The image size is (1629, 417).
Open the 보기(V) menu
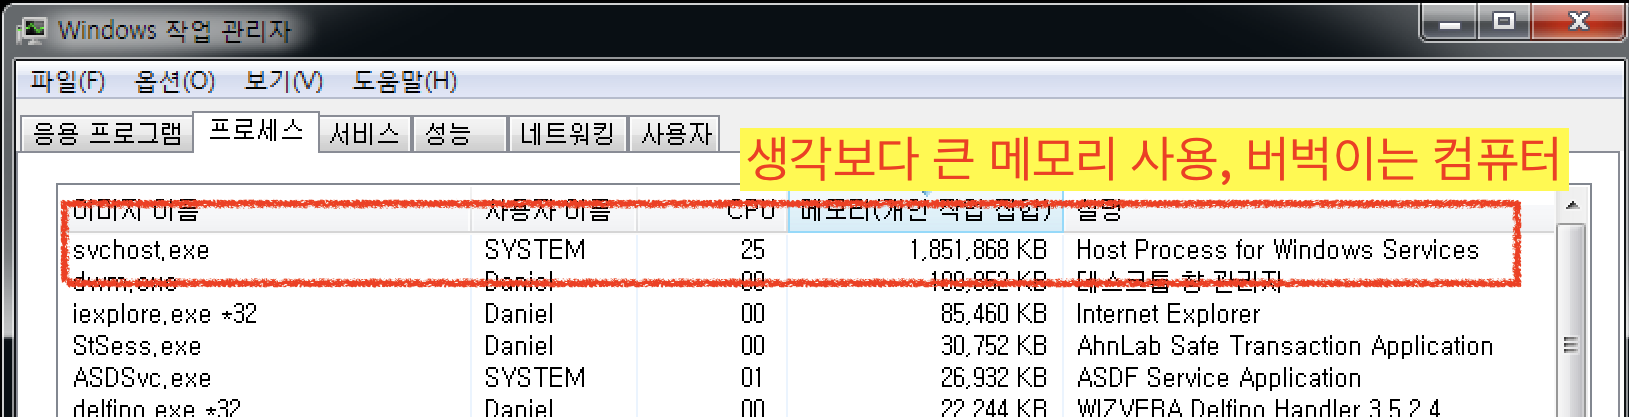(x=284, y=81)
